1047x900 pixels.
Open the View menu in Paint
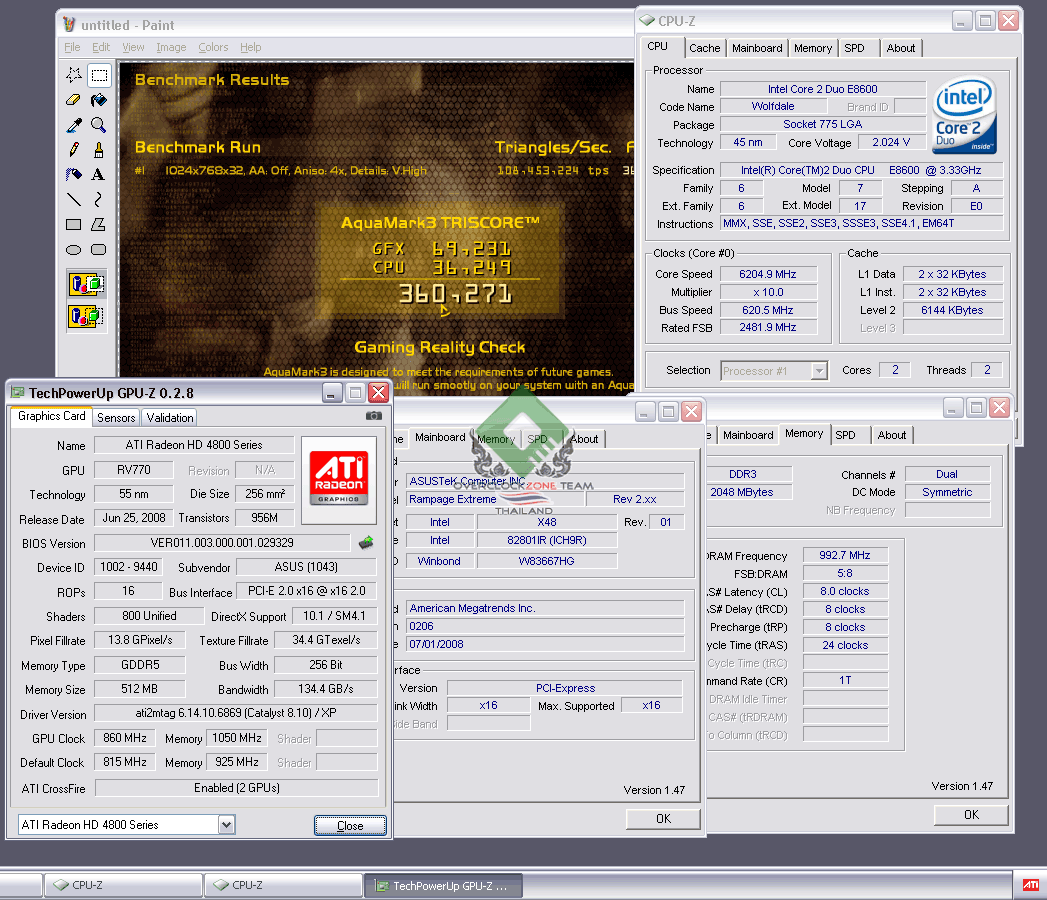(x=133, y=47)
